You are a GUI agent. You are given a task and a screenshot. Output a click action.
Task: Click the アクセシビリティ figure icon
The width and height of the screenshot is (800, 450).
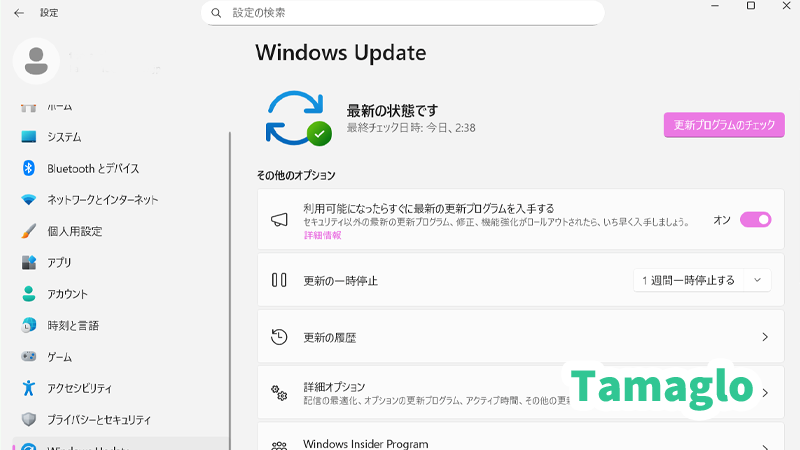pyautogui.click(x=29, y=387)
